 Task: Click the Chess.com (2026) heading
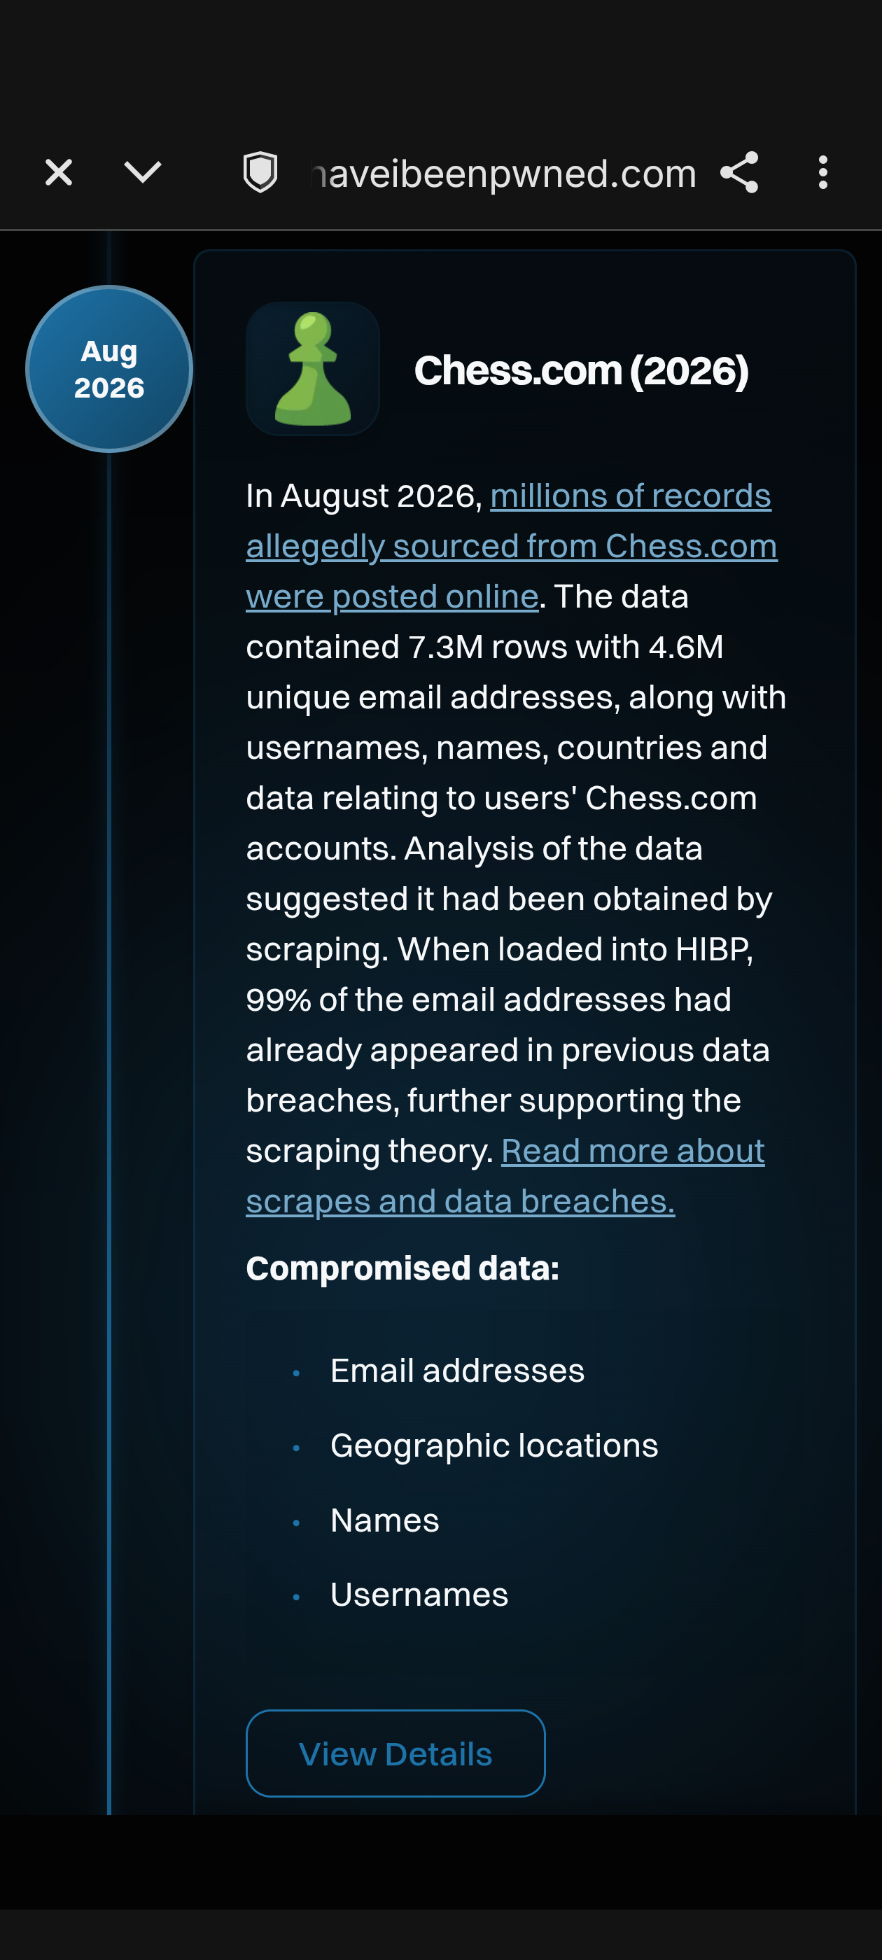581,371
